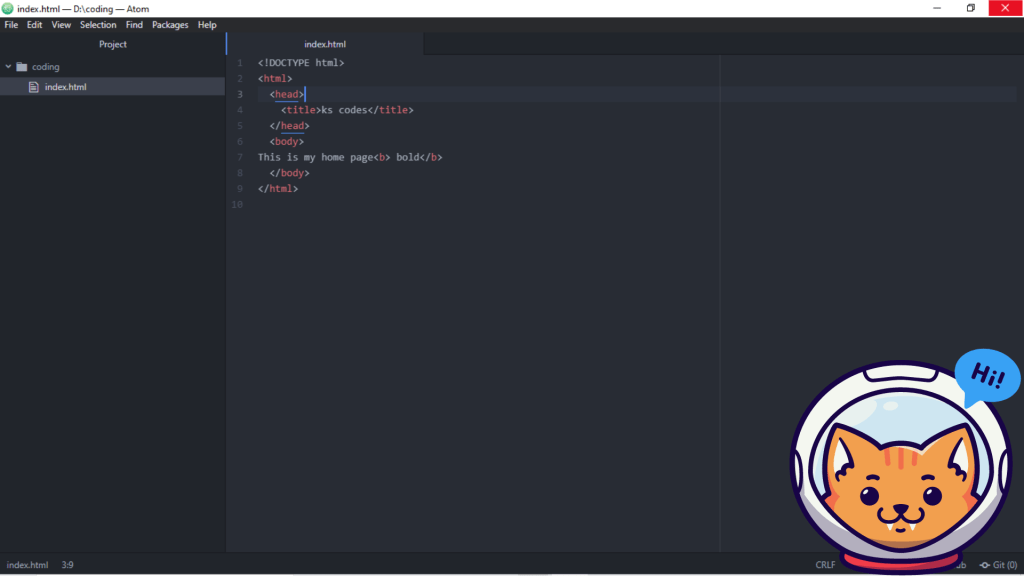Image resolution: width=1024 pixels, height=576 pixels.
Task: Open the Help menu
Action: tap(207, 25)
